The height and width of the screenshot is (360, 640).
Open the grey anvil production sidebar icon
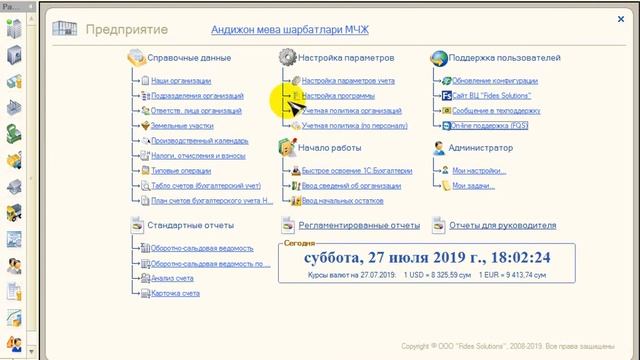tap(14, 187)
